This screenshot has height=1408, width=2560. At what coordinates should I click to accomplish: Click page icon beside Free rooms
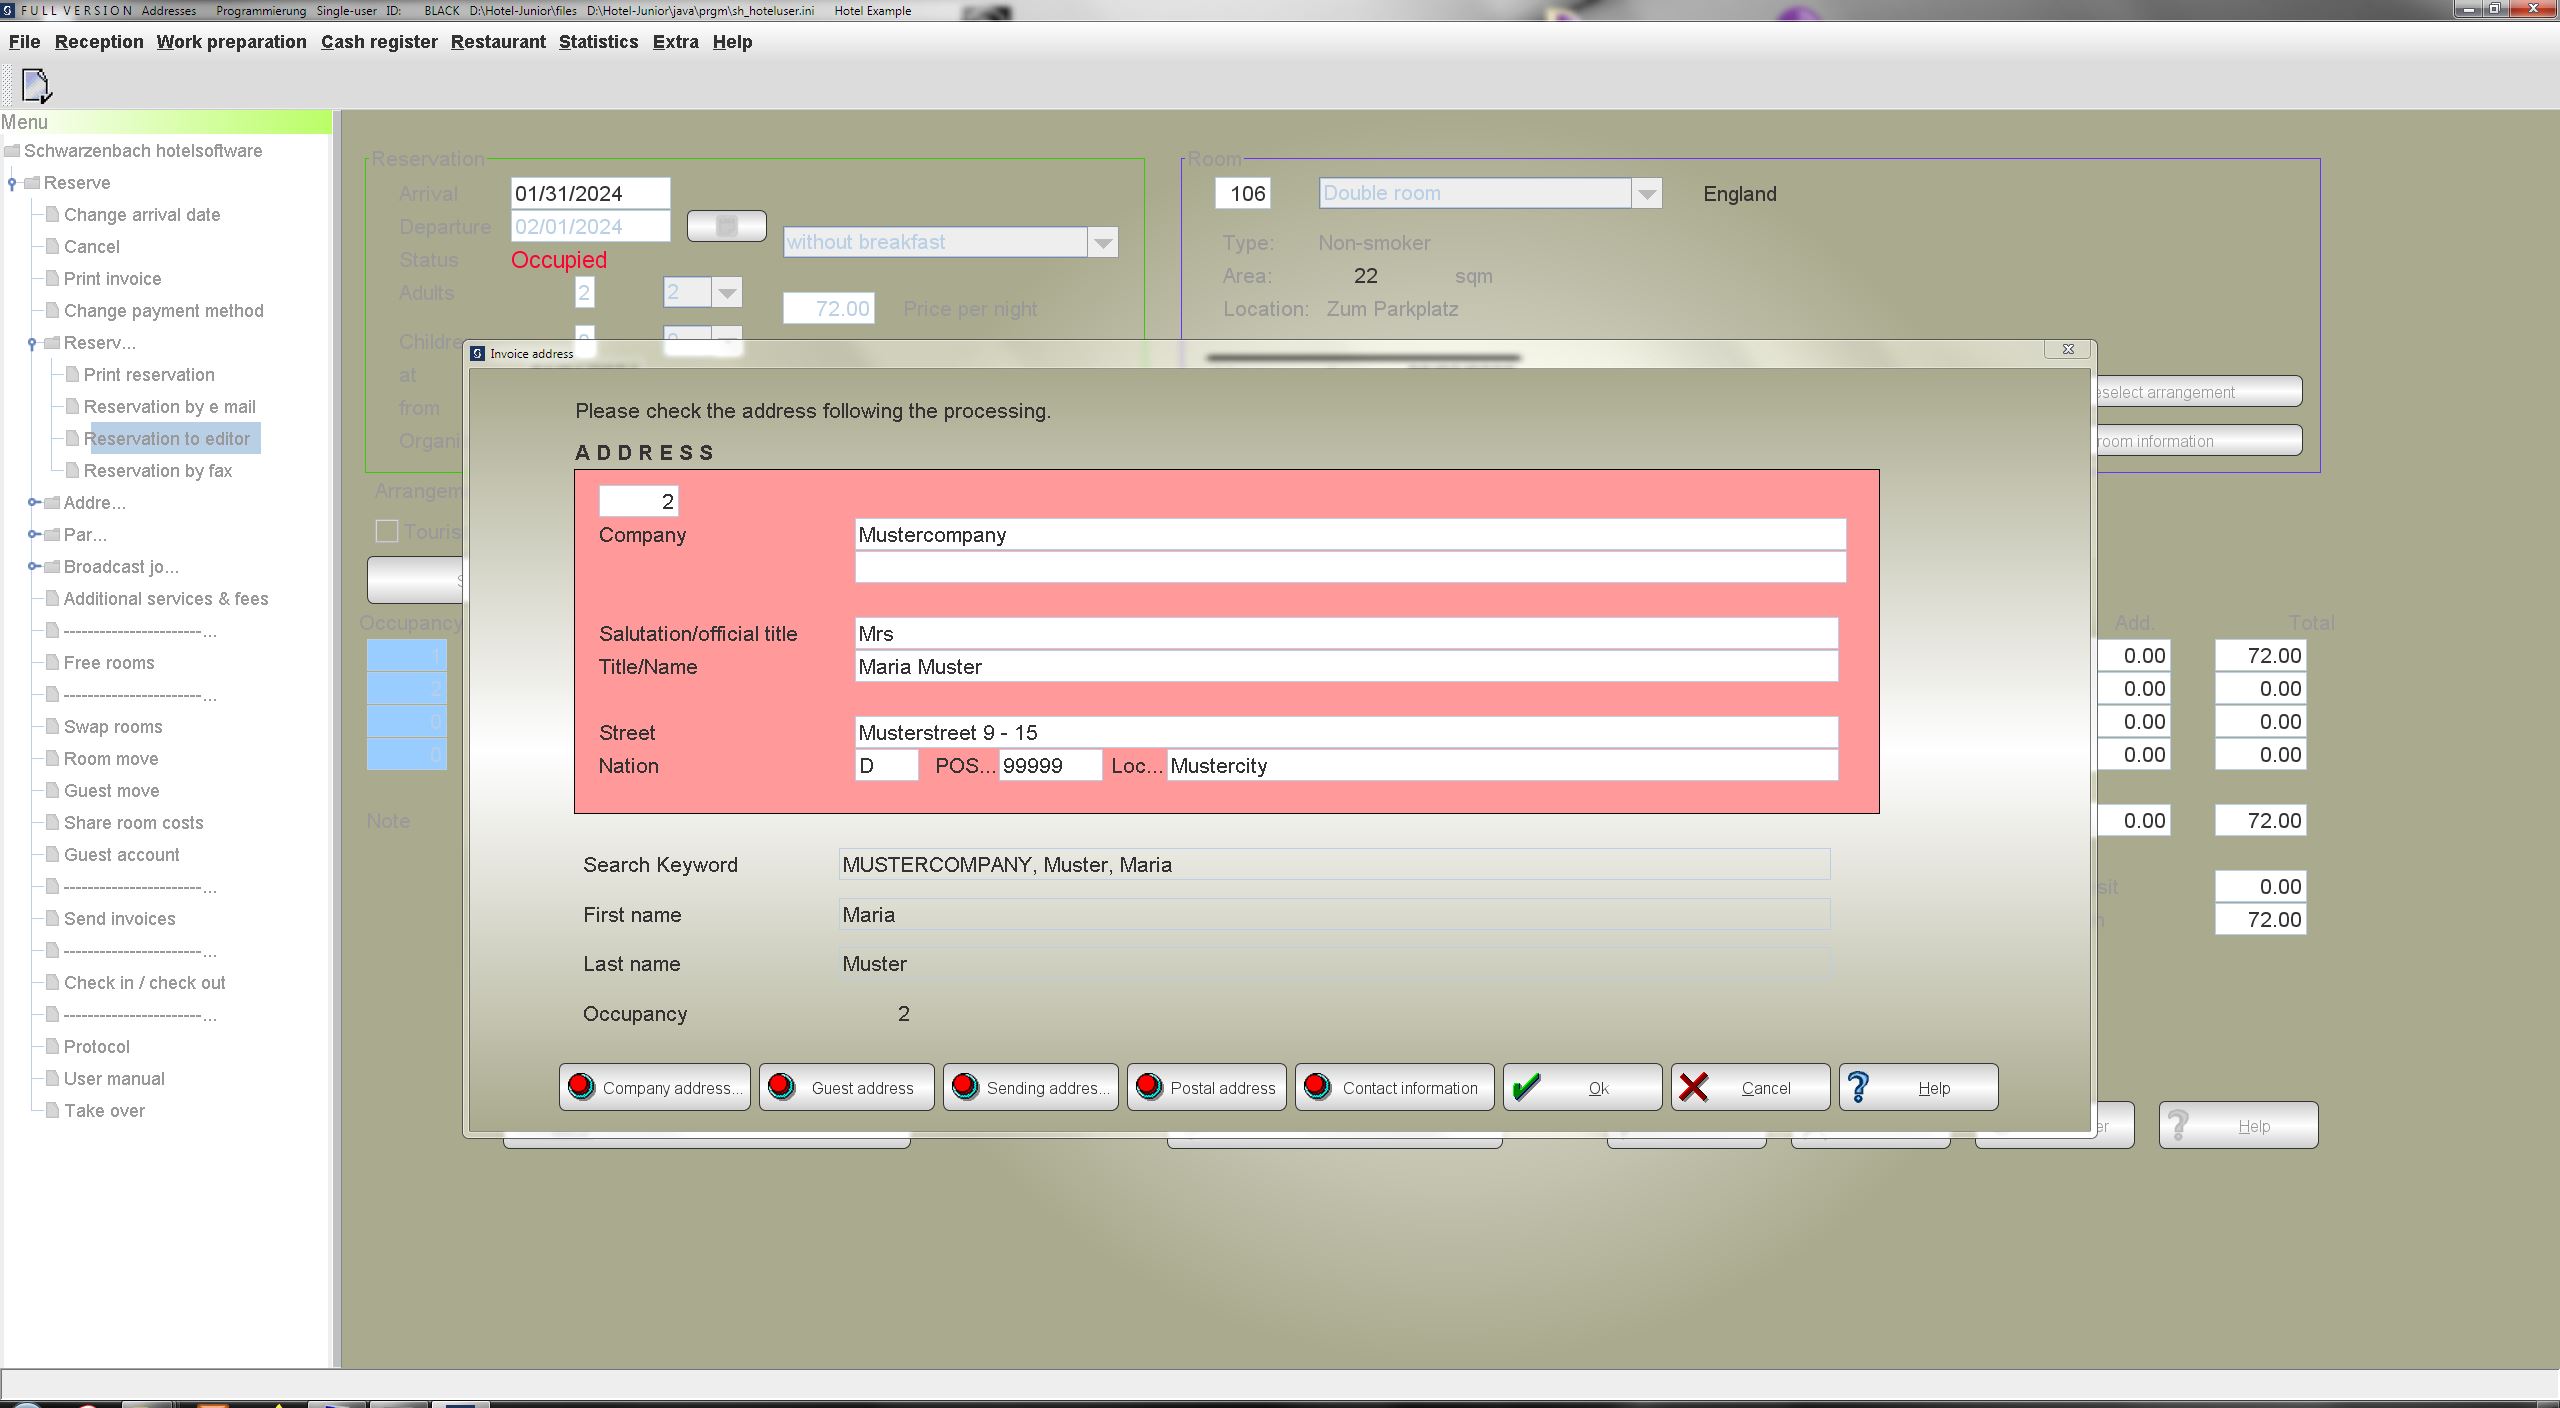[52, 662]
